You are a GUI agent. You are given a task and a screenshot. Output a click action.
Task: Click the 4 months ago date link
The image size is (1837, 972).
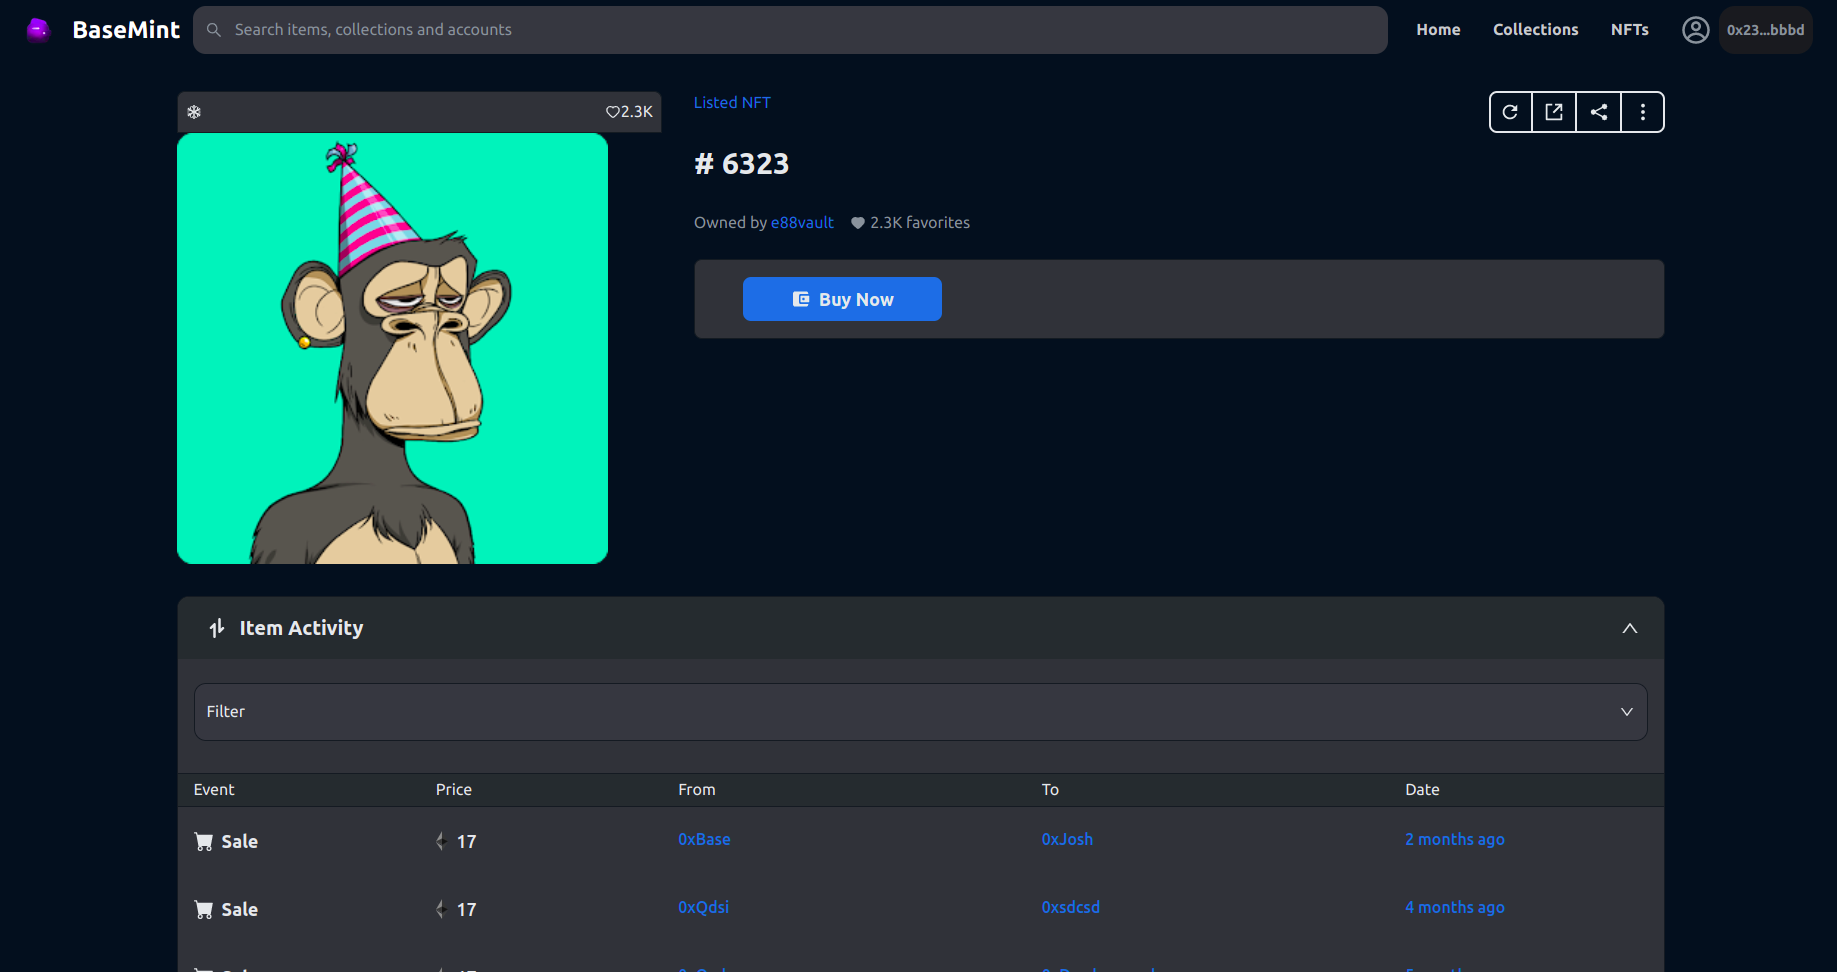click(x=1455, y=908)
